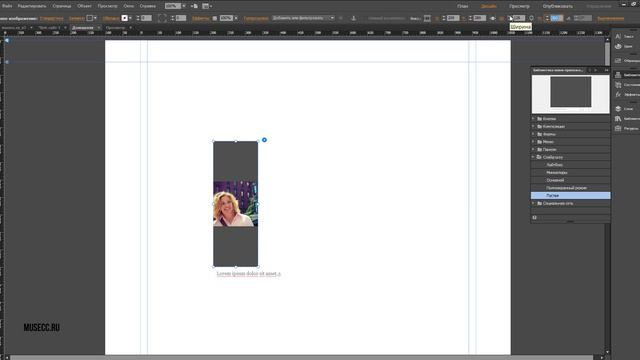
Task: Expand the Panels folder
Action: pyautogui.click(x=533, y=149)
